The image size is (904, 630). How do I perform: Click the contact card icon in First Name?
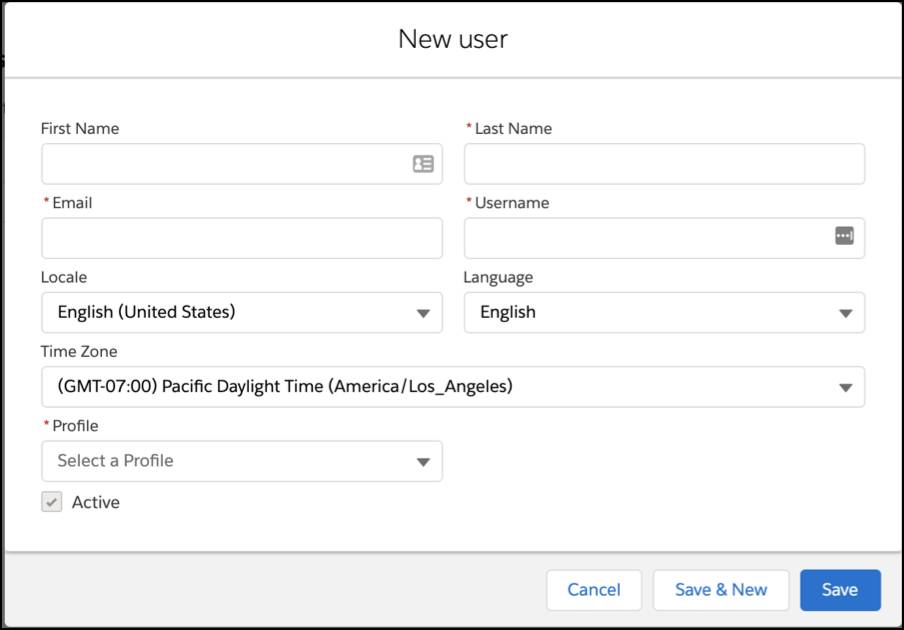pos(423,164)
